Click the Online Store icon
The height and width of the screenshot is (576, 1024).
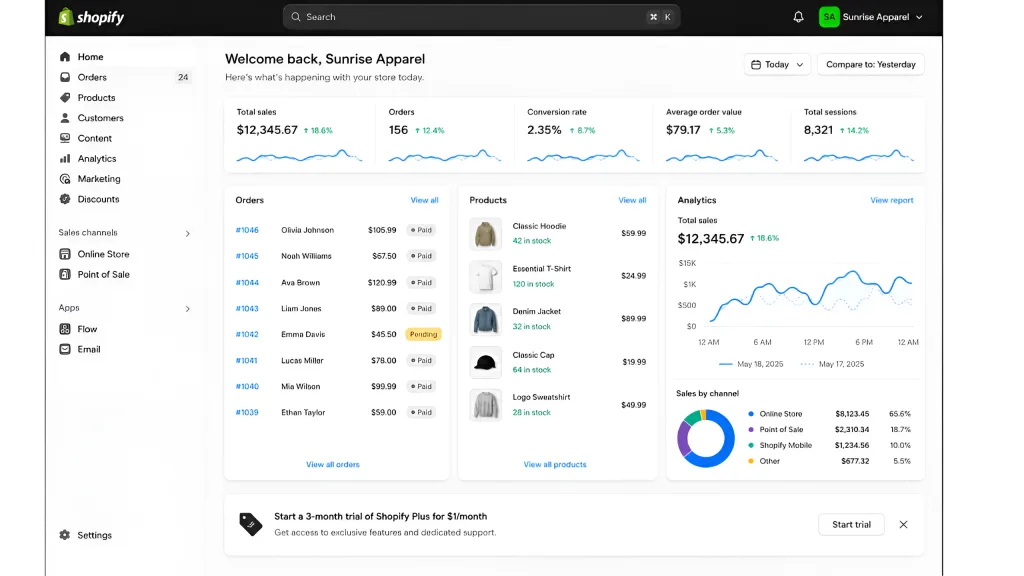pyautogui.click(x=65, y=254)
